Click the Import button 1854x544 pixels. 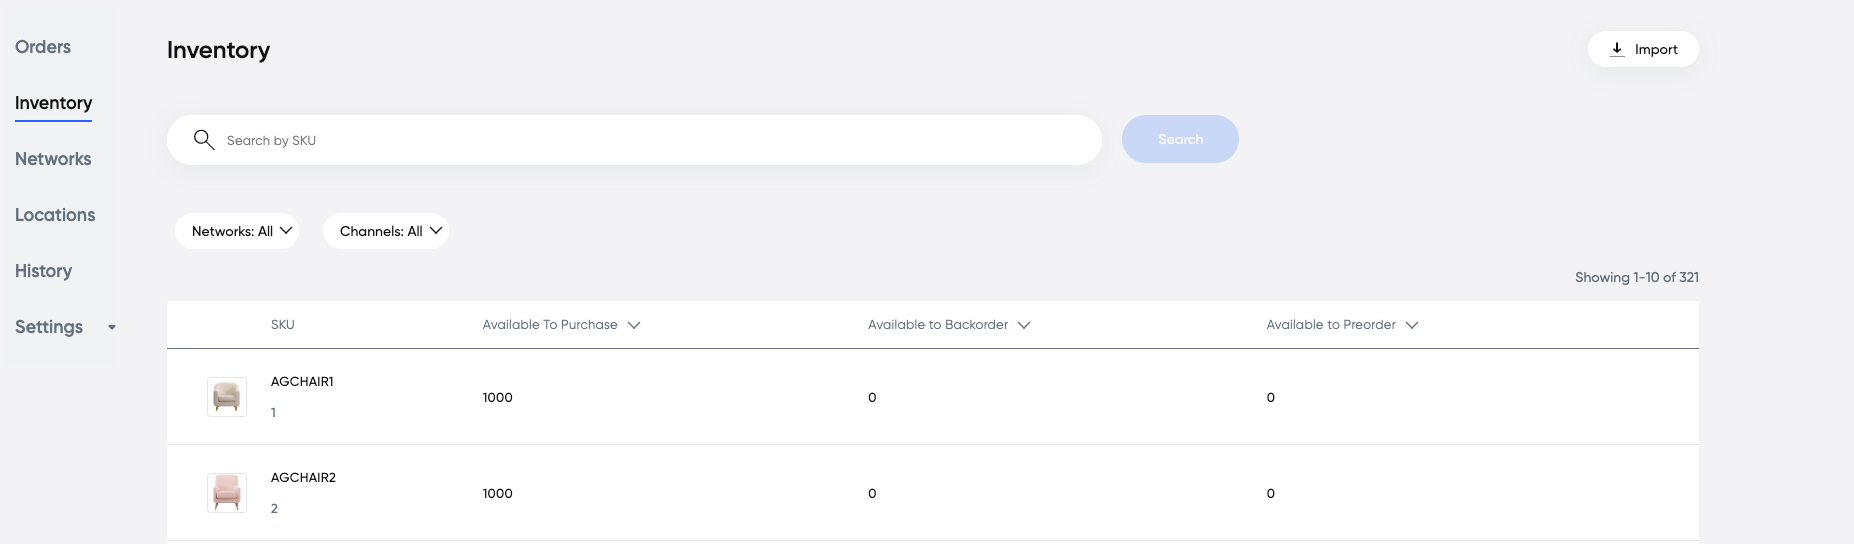click(1643, 49)
